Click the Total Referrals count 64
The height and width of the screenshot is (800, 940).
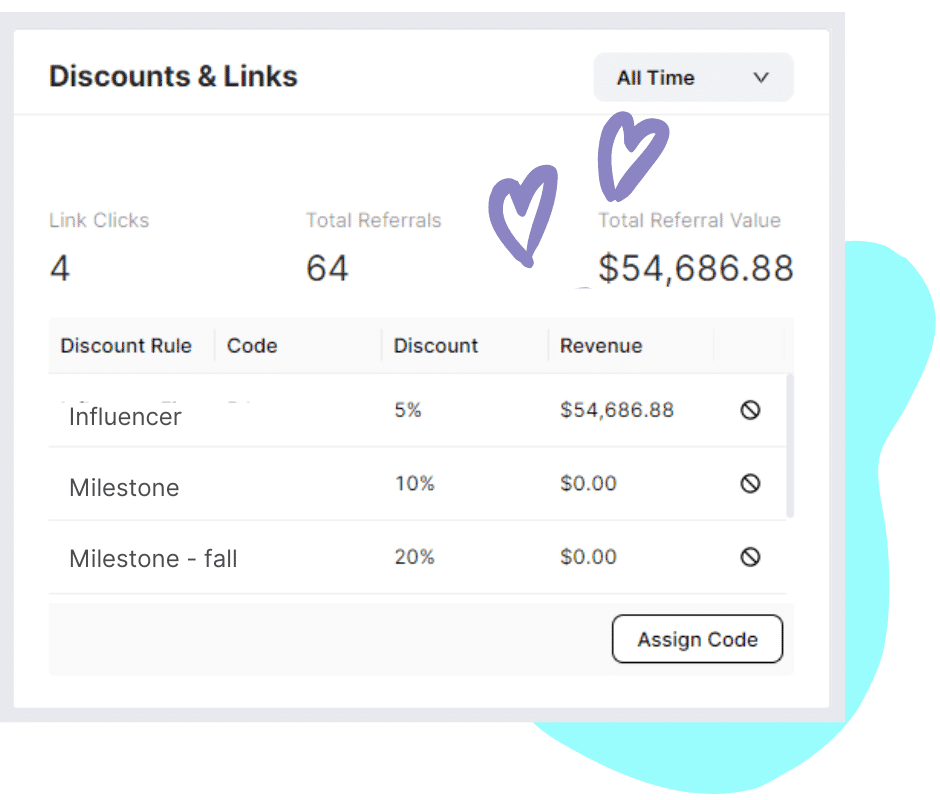pos(327,268)
